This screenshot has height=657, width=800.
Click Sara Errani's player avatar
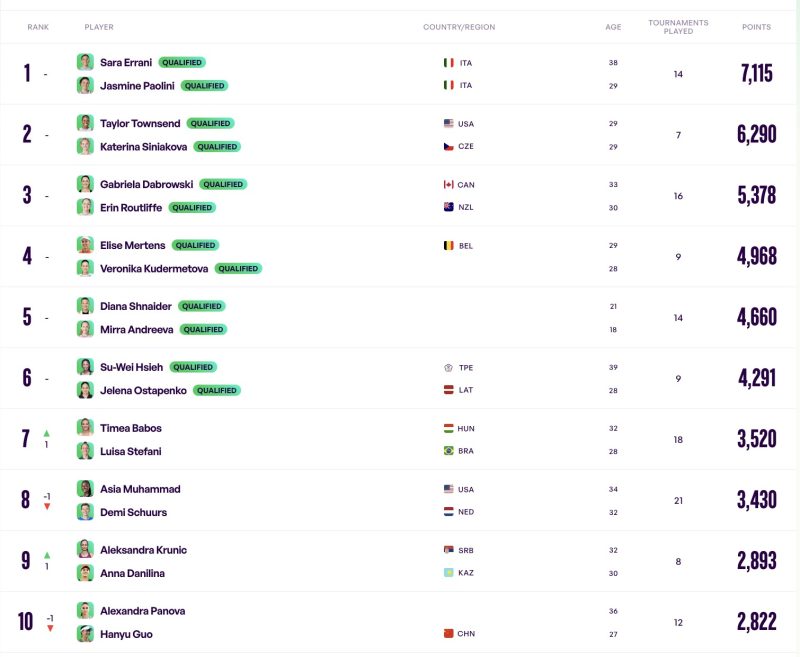point(85,62)
